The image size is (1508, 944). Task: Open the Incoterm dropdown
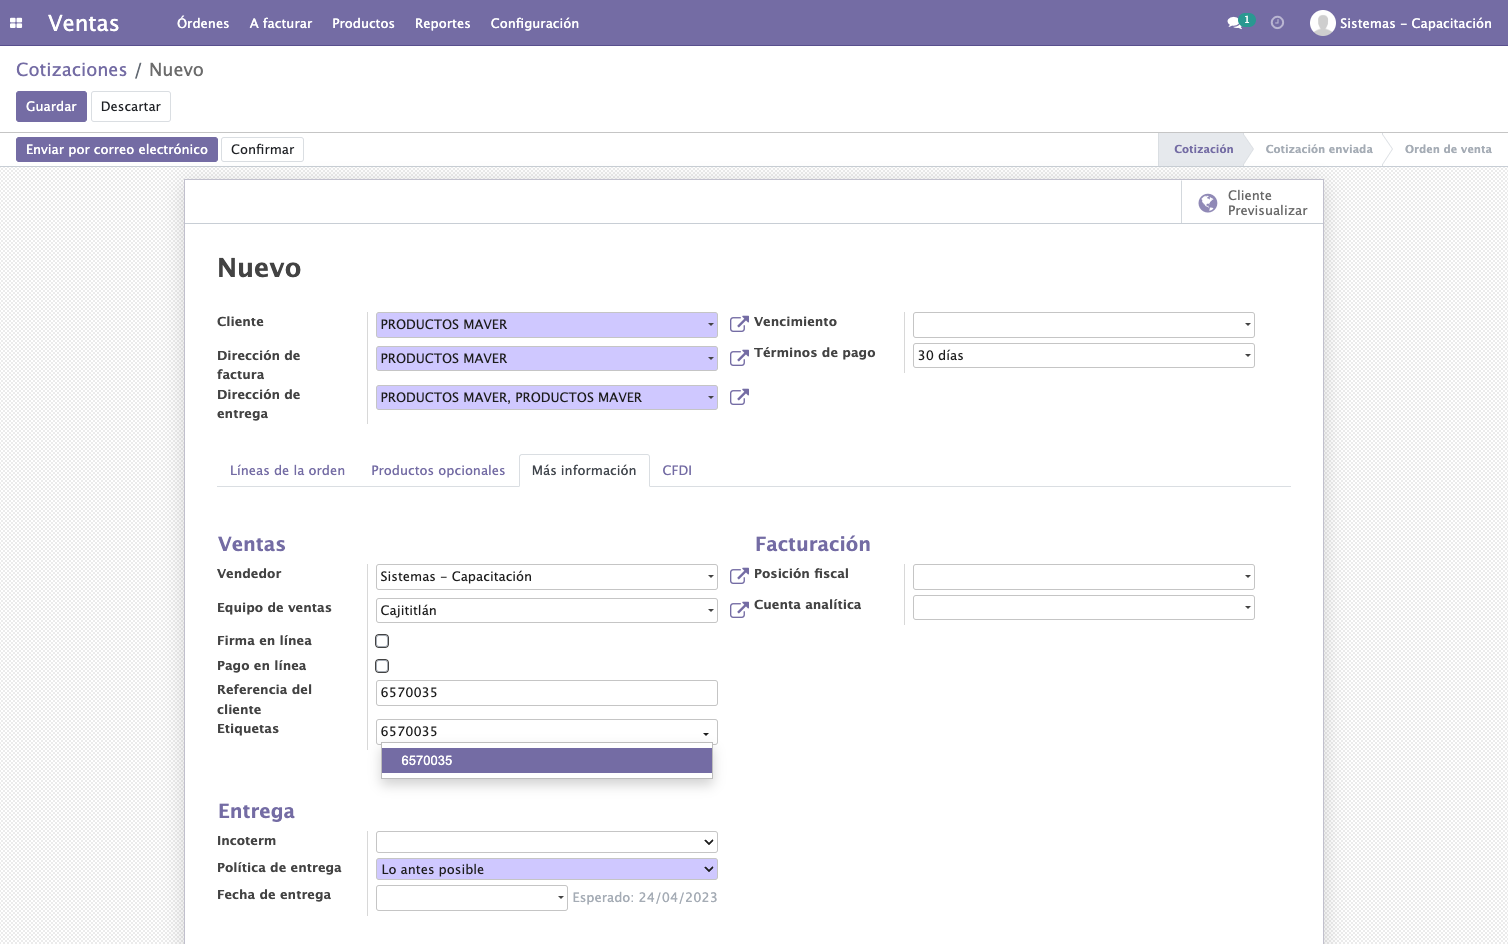547,842
